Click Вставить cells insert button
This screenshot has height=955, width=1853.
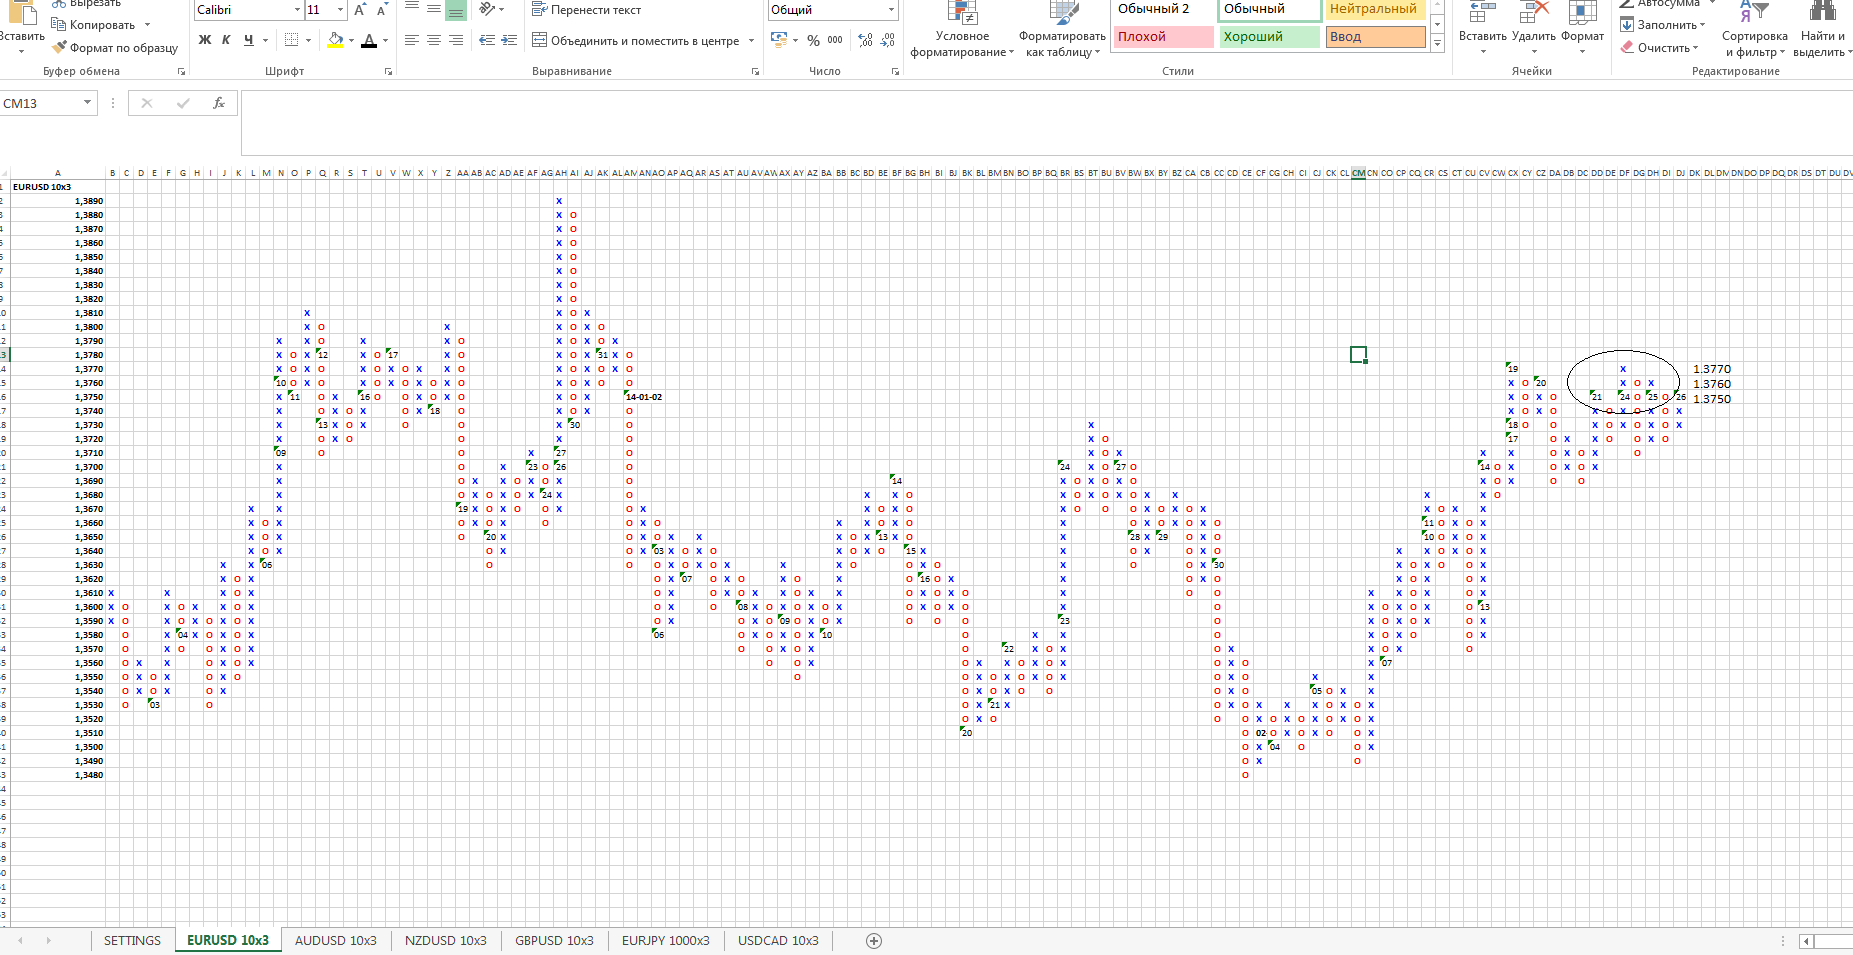click(x=1482, y=28)
